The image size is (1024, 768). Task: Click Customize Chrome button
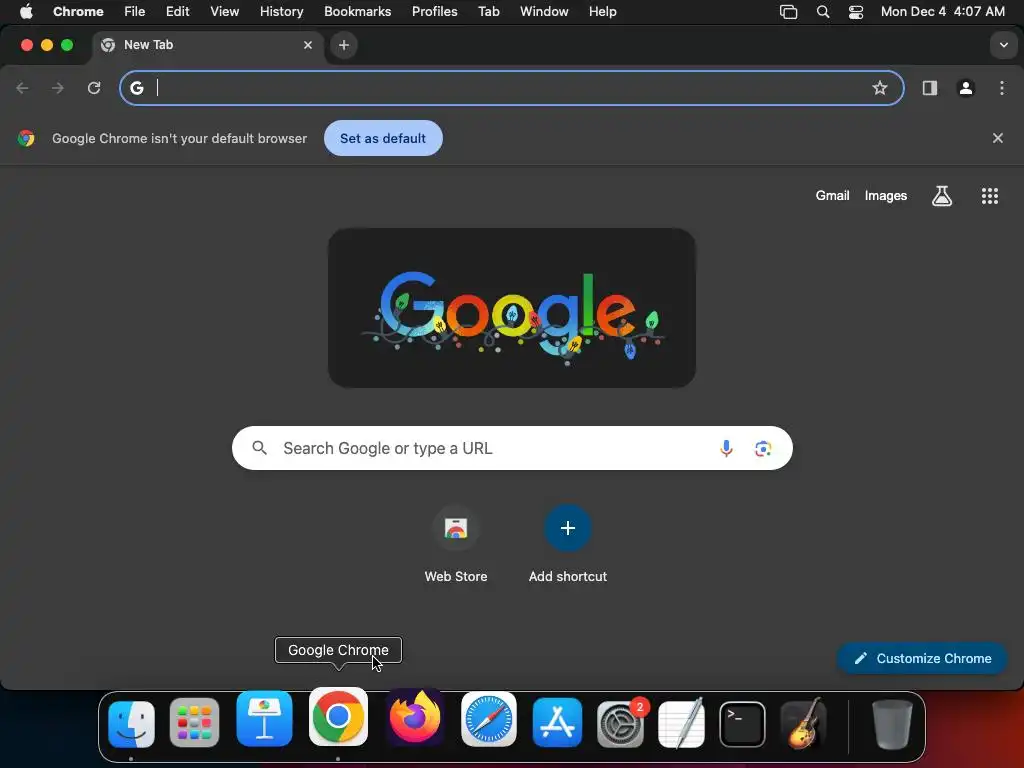coord(922,658)
